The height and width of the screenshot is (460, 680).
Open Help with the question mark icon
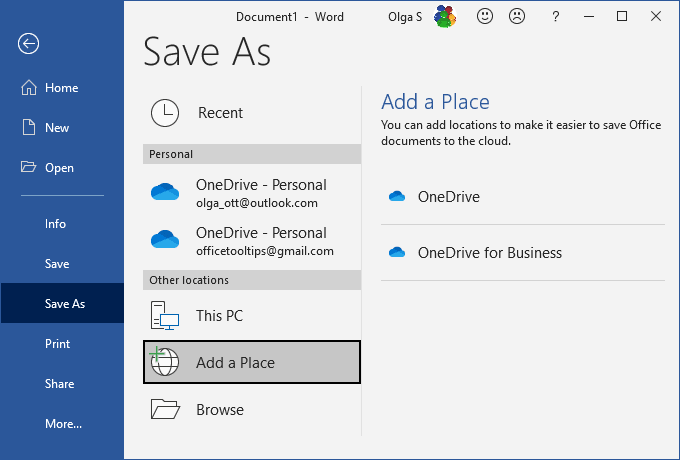click(x=556, y=17)
